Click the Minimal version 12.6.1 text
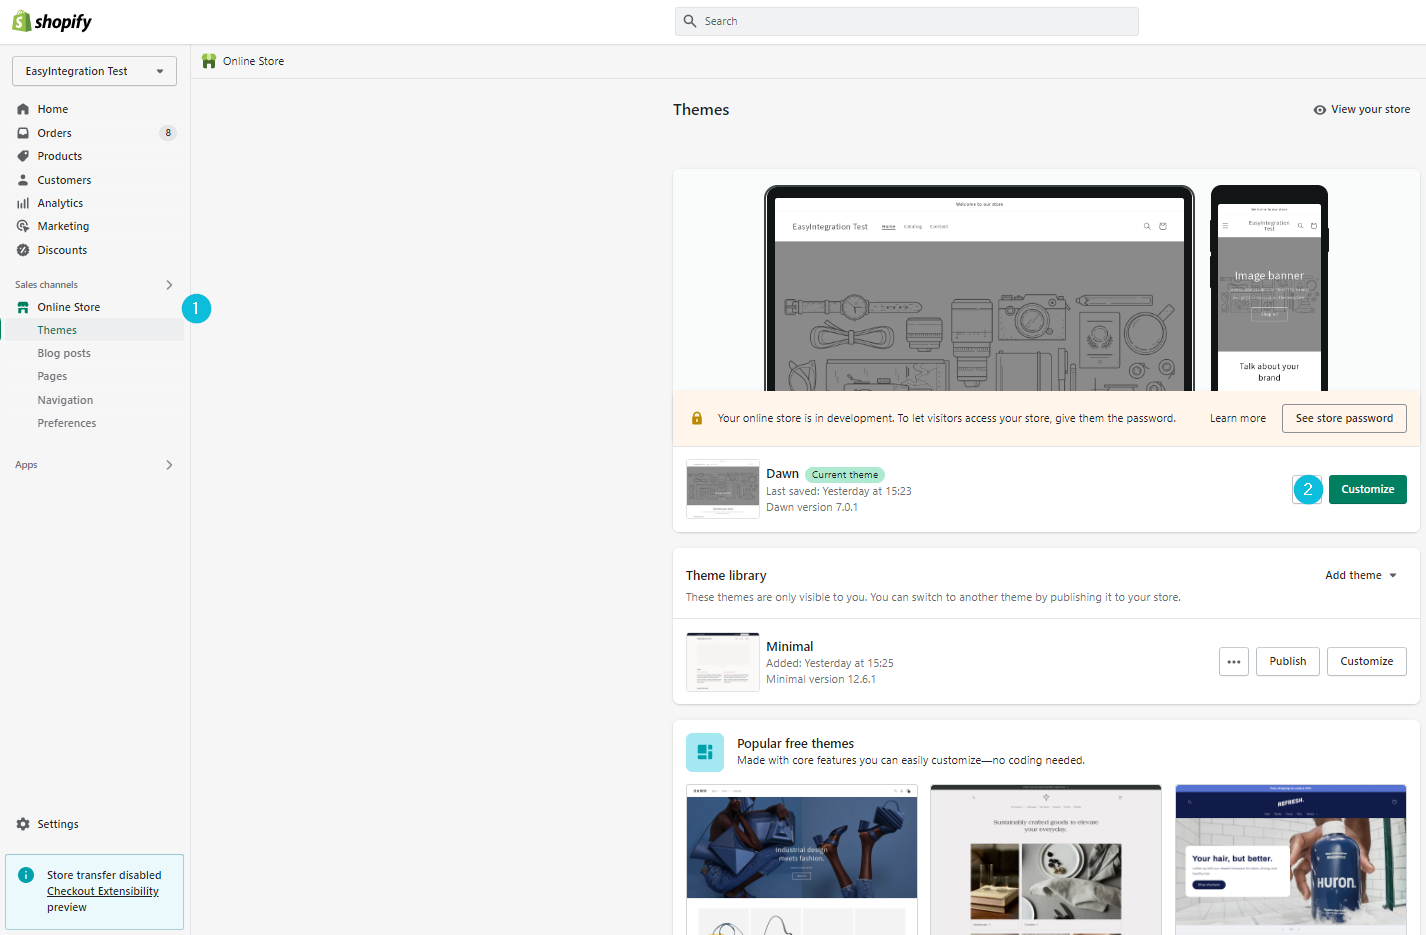The height and width of the screenshot is (935, 1426). coord(821,680)
